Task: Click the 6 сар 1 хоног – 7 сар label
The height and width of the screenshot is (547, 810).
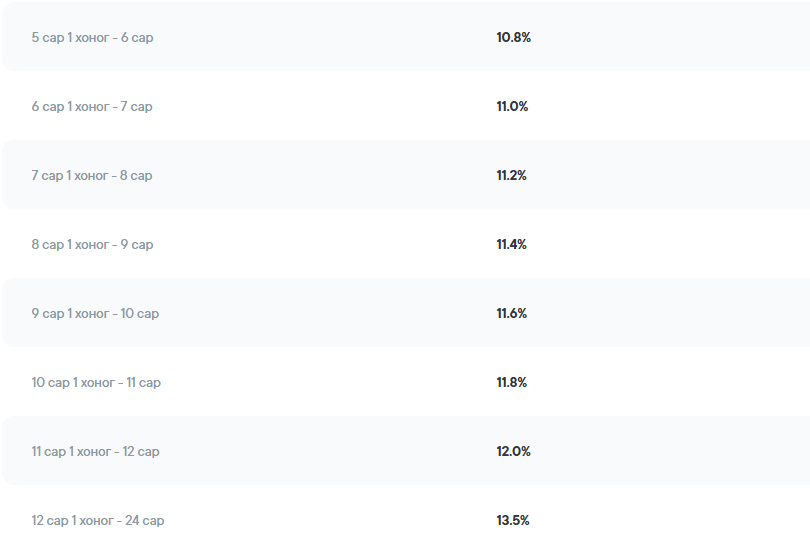Action: [92, 107]
